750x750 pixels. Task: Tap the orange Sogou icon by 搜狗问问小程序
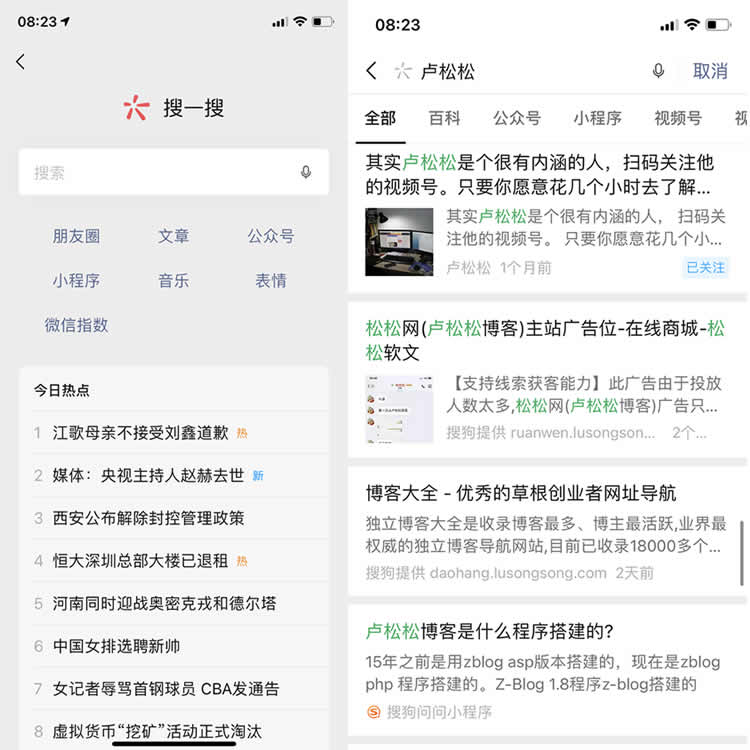point(374,712)
